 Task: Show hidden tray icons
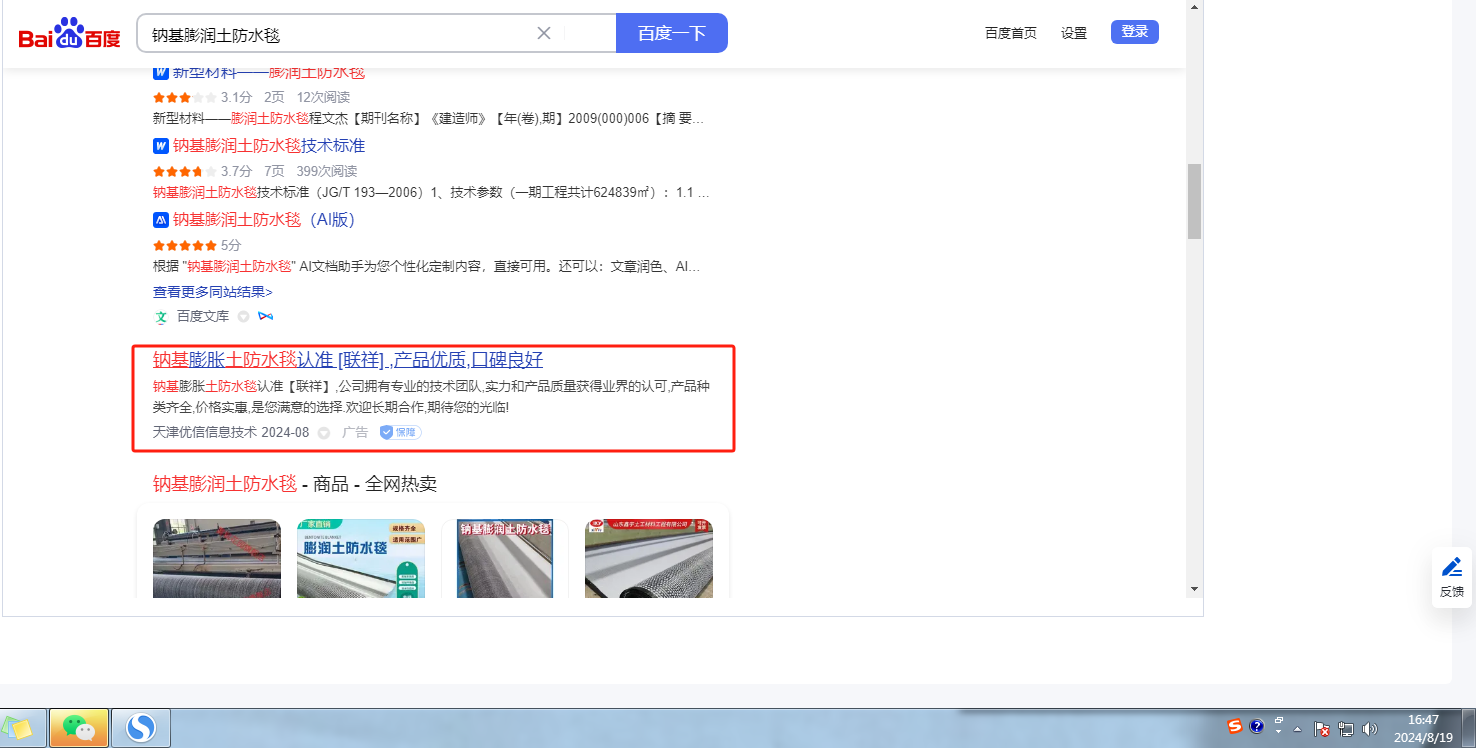tap(1298, 729)
